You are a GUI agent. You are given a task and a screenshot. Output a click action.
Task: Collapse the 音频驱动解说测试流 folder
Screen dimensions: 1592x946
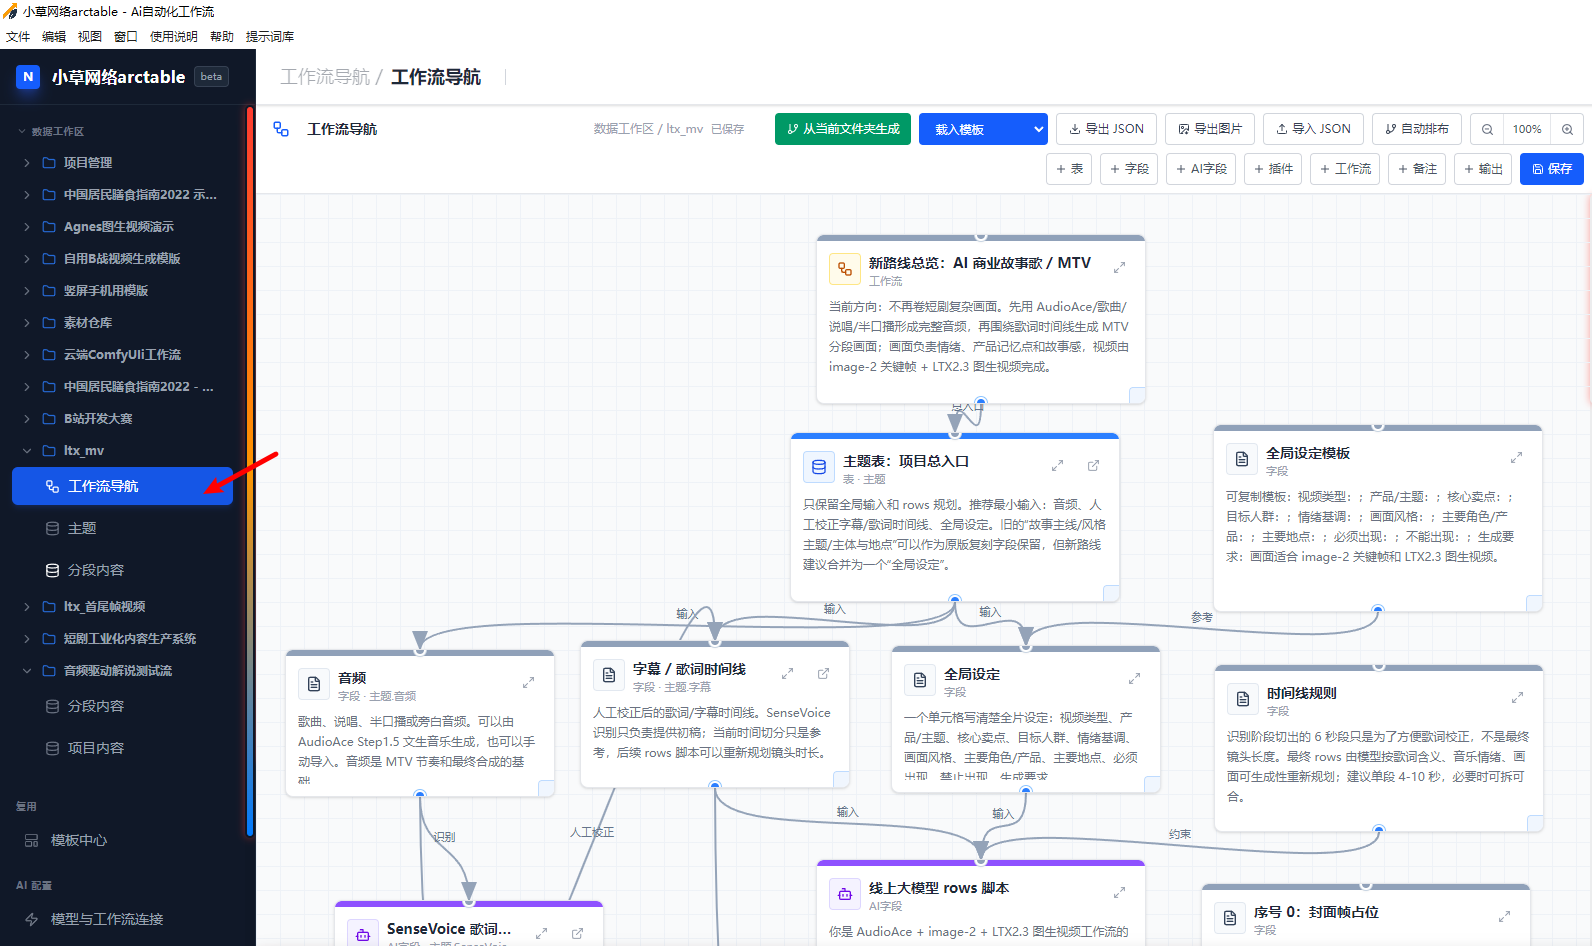click(27, 671)
